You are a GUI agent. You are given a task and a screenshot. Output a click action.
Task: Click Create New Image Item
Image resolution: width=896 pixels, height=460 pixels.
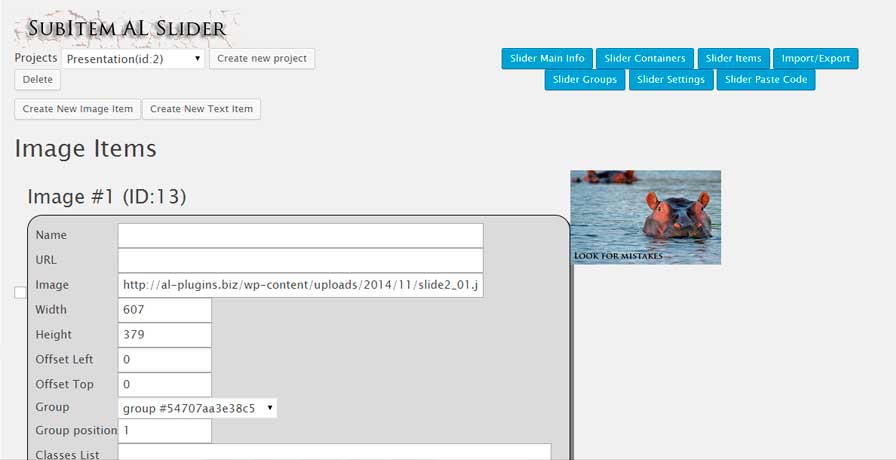[77, 109]
